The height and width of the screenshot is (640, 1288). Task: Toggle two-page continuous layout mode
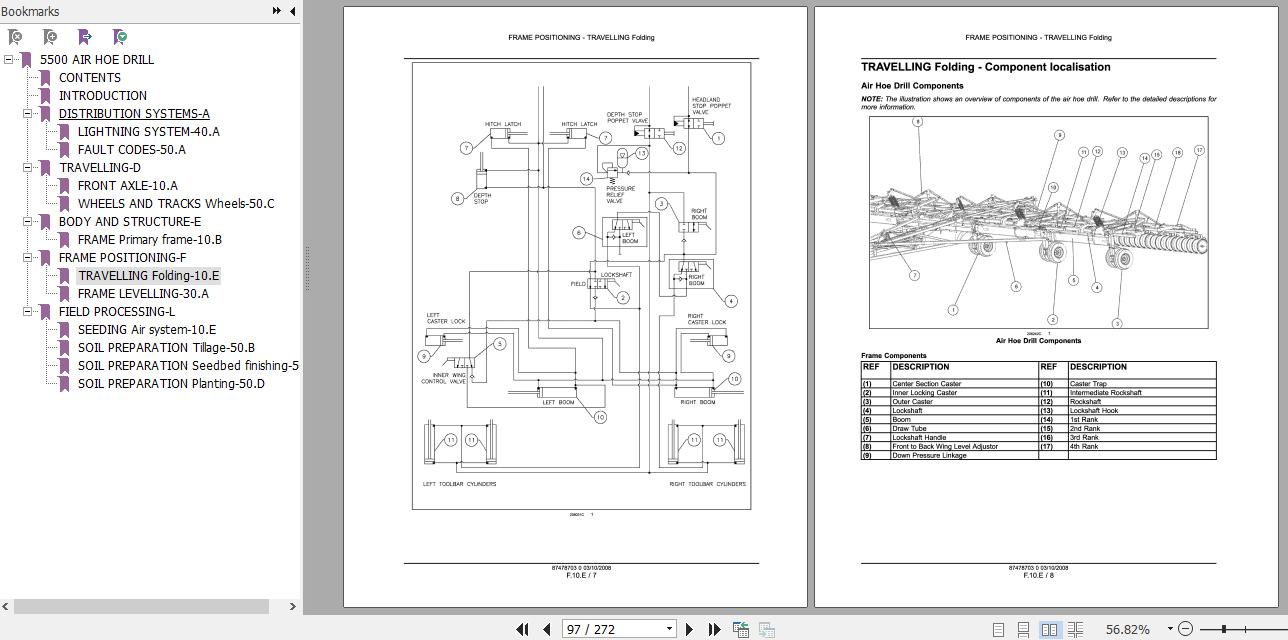1075,629
